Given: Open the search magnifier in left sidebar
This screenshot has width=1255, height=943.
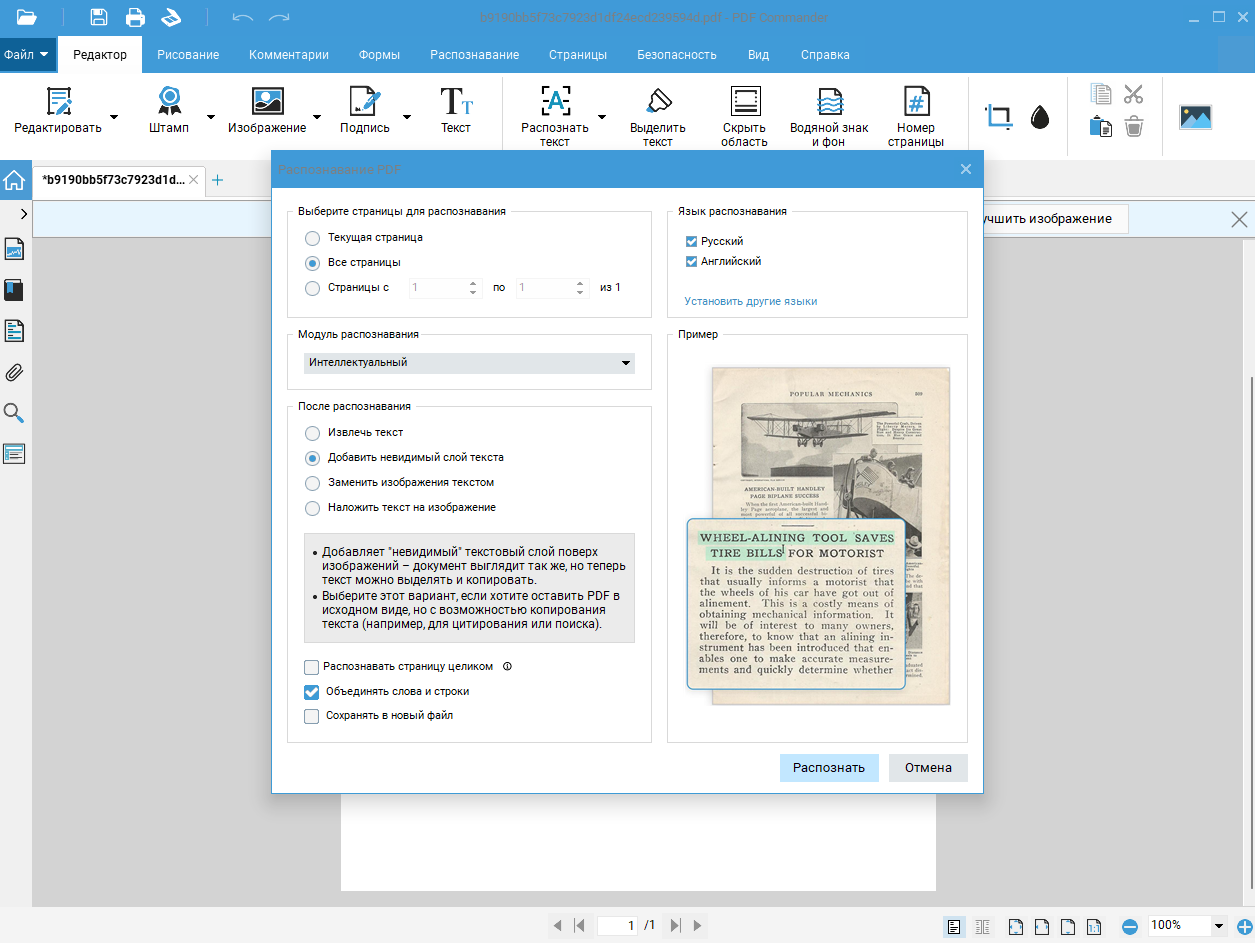Looking at the screenshot, I should (x=14, y=413).
